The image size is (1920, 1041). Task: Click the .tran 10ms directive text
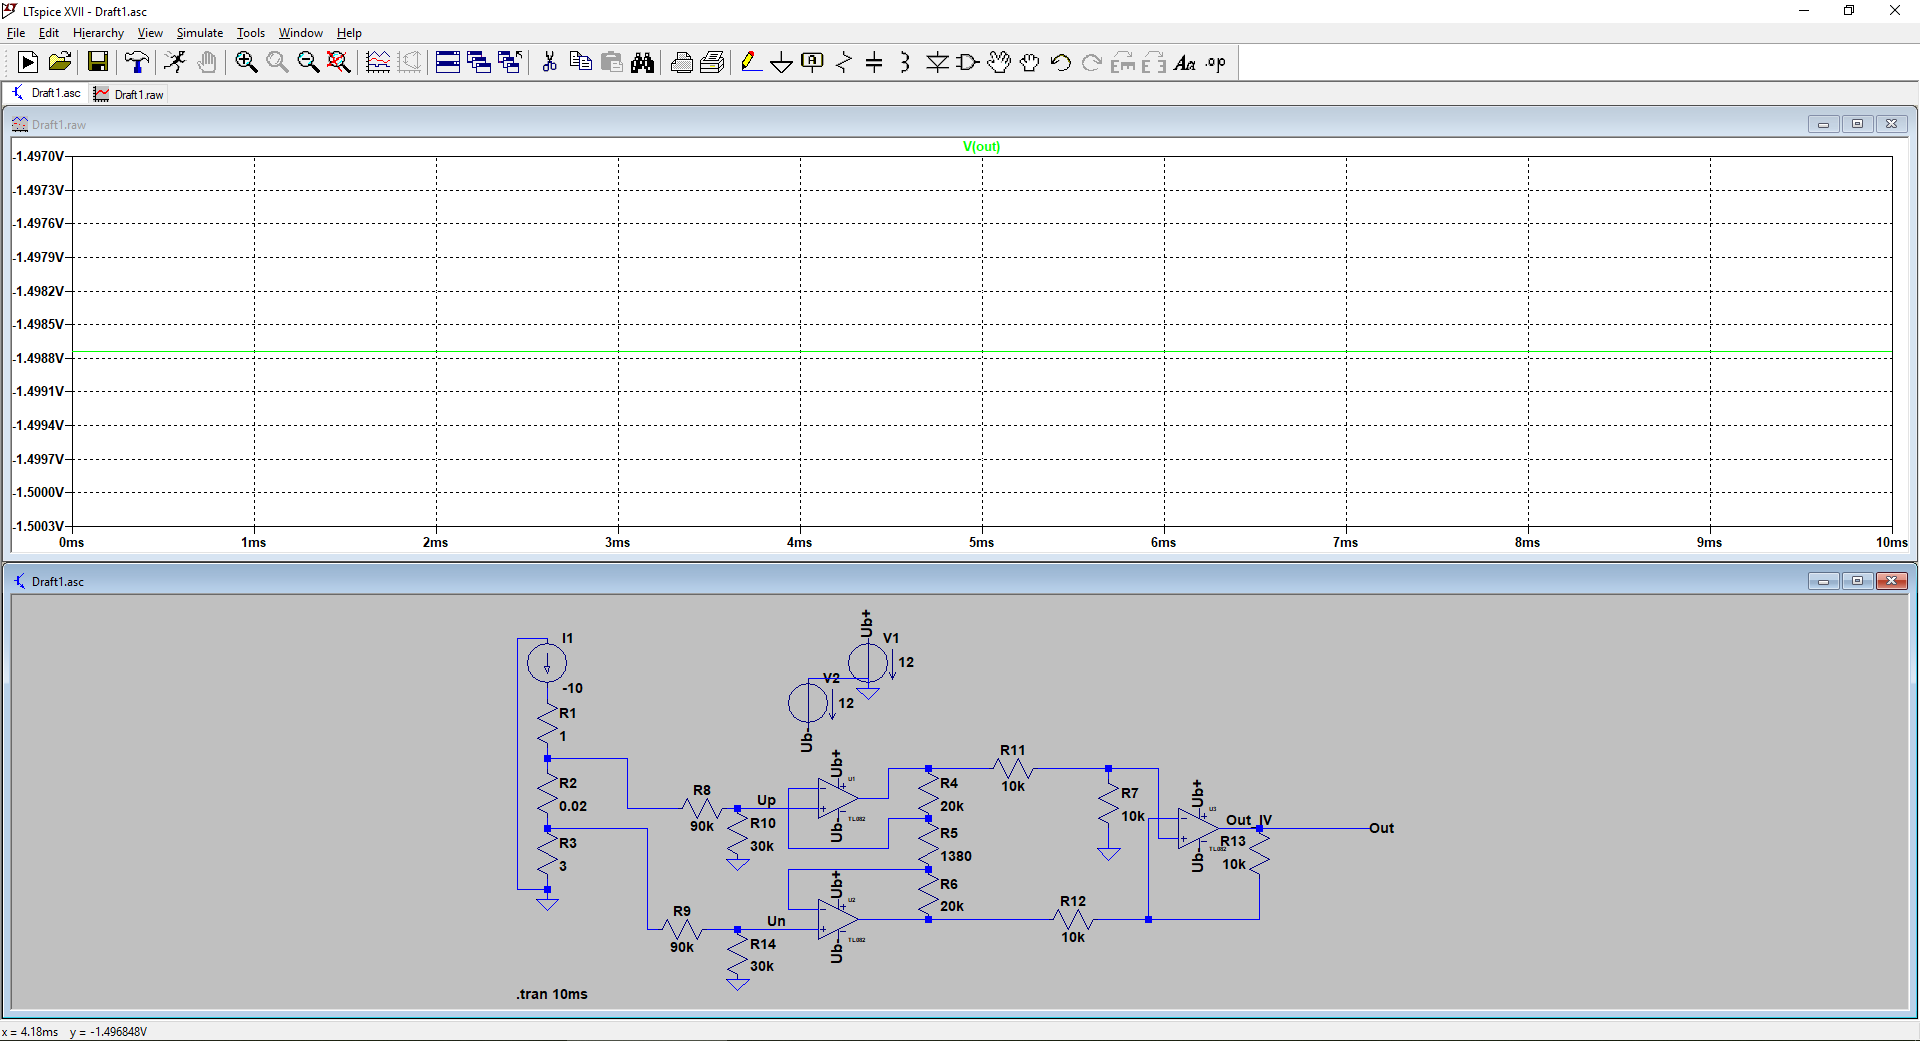tap(552, 994)
